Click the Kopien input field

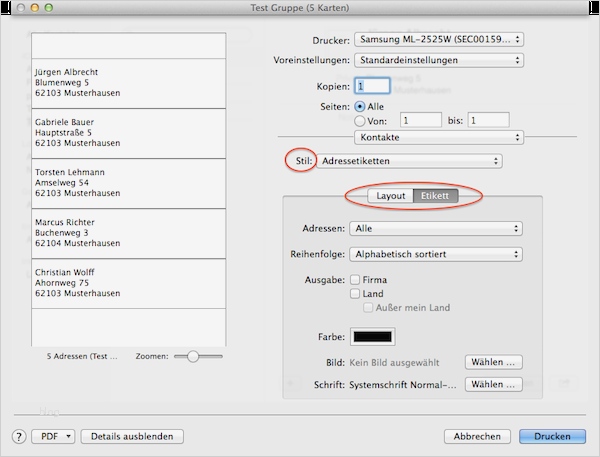pos(372,86)
